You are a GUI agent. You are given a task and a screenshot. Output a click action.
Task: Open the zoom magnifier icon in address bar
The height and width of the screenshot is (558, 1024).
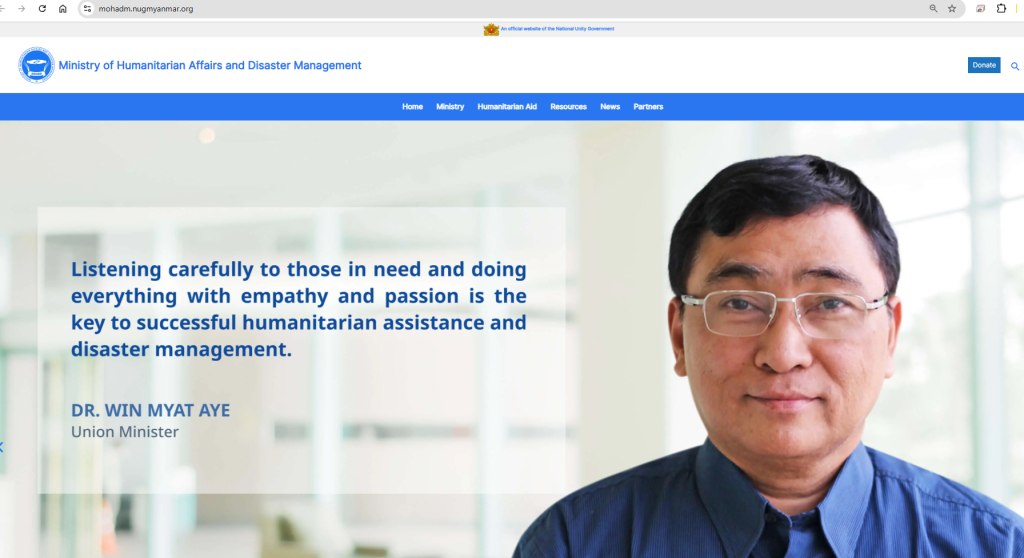click(933, 8)
